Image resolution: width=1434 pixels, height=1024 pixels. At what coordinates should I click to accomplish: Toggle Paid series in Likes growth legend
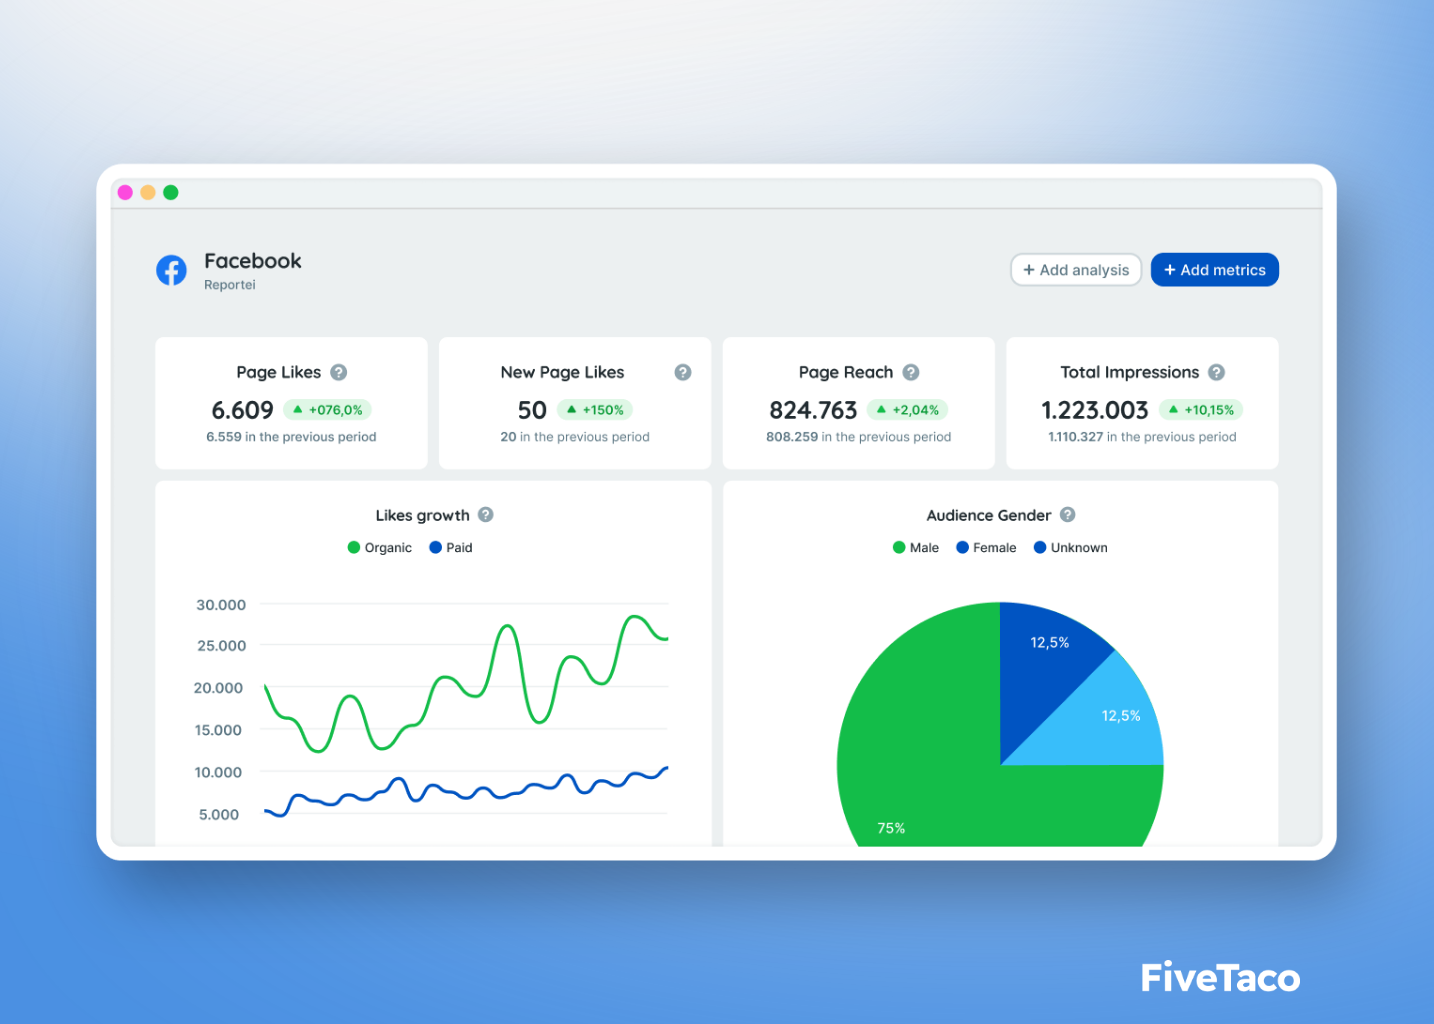451,548
